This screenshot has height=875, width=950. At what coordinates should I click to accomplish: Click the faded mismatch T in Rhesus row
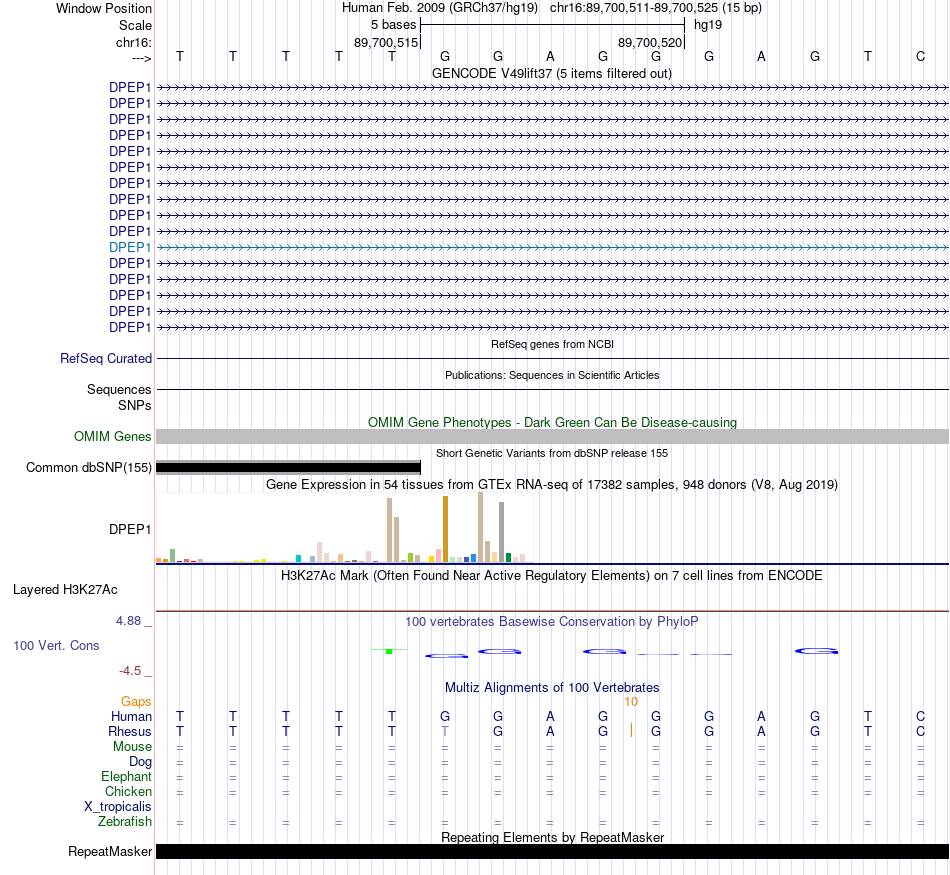coord(445,731)
